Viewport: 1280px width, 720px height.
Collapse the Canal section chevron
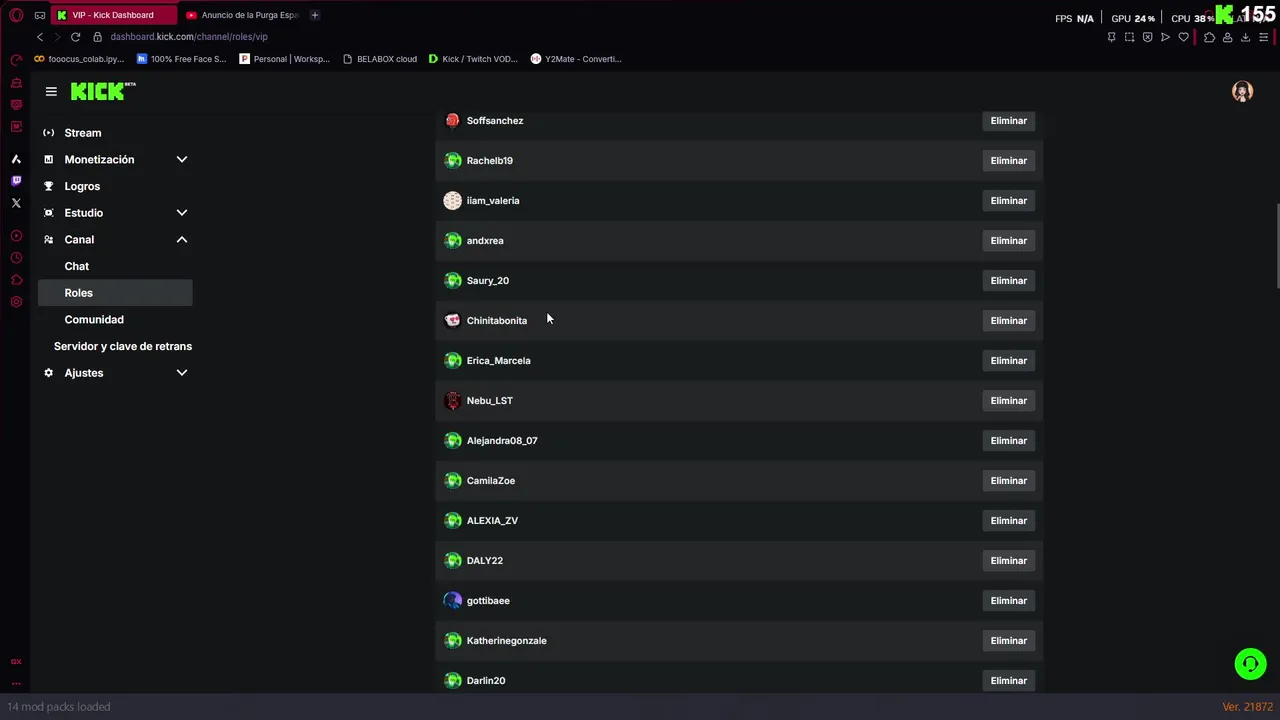click(x=182, y=240)
